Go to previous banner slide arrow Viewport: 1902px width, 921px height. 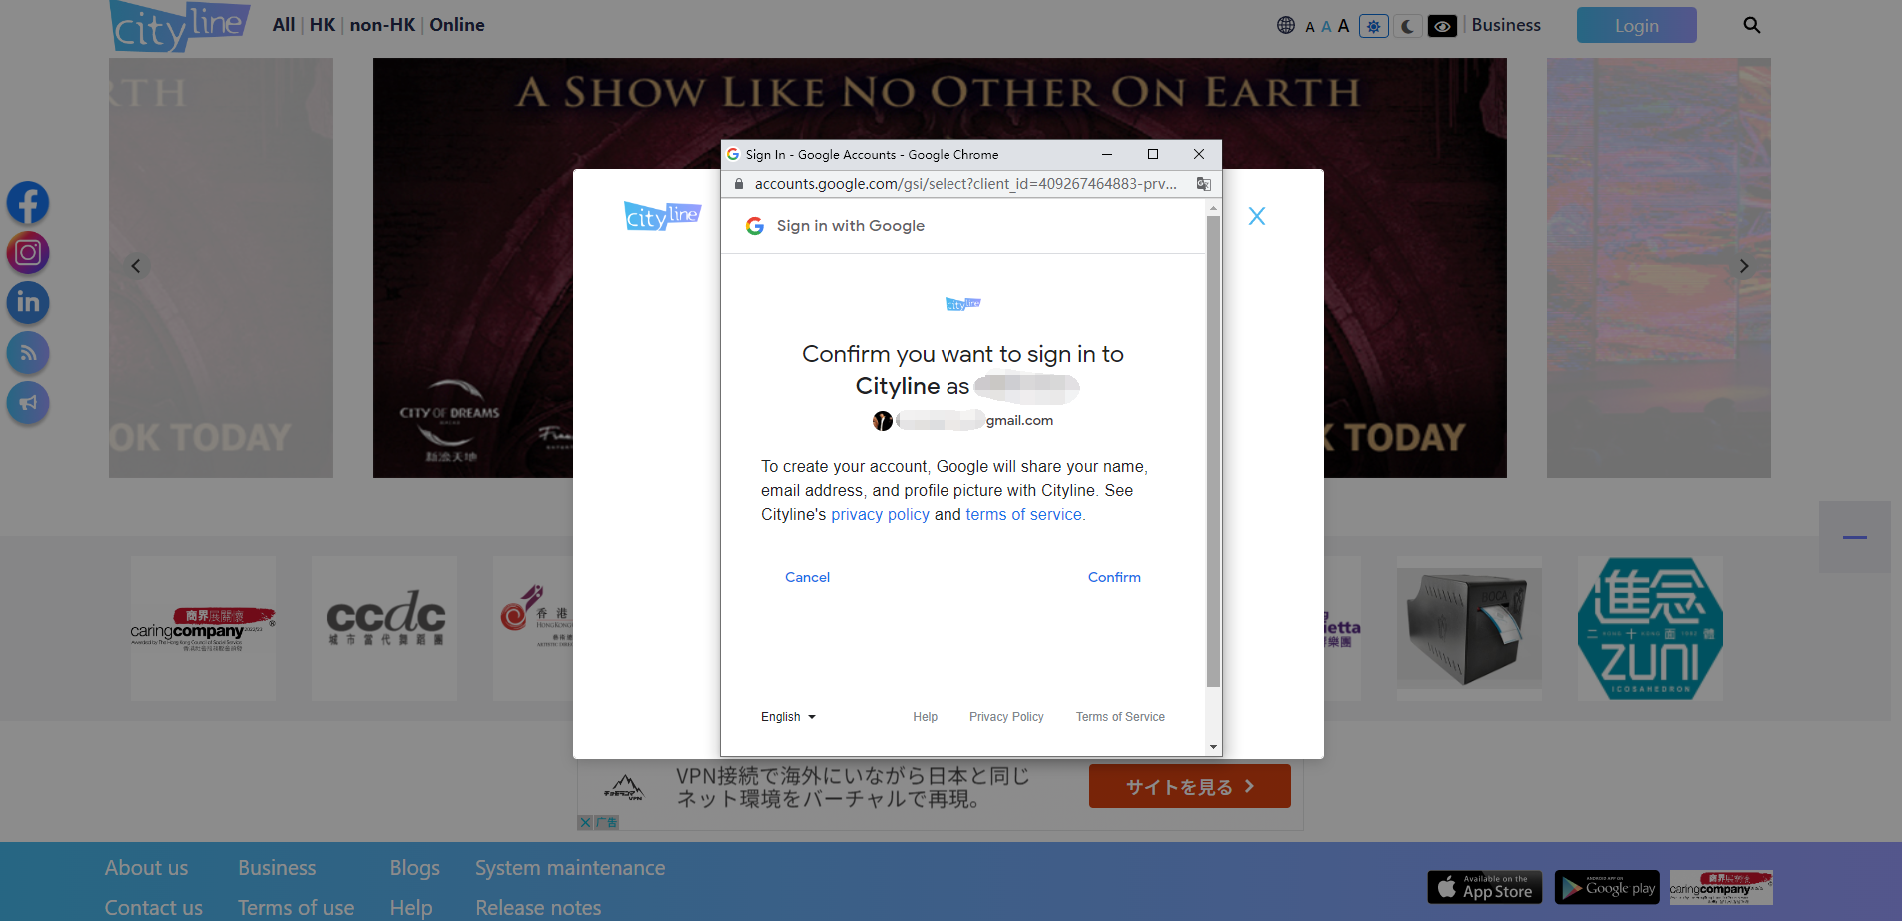click(136, 266)
